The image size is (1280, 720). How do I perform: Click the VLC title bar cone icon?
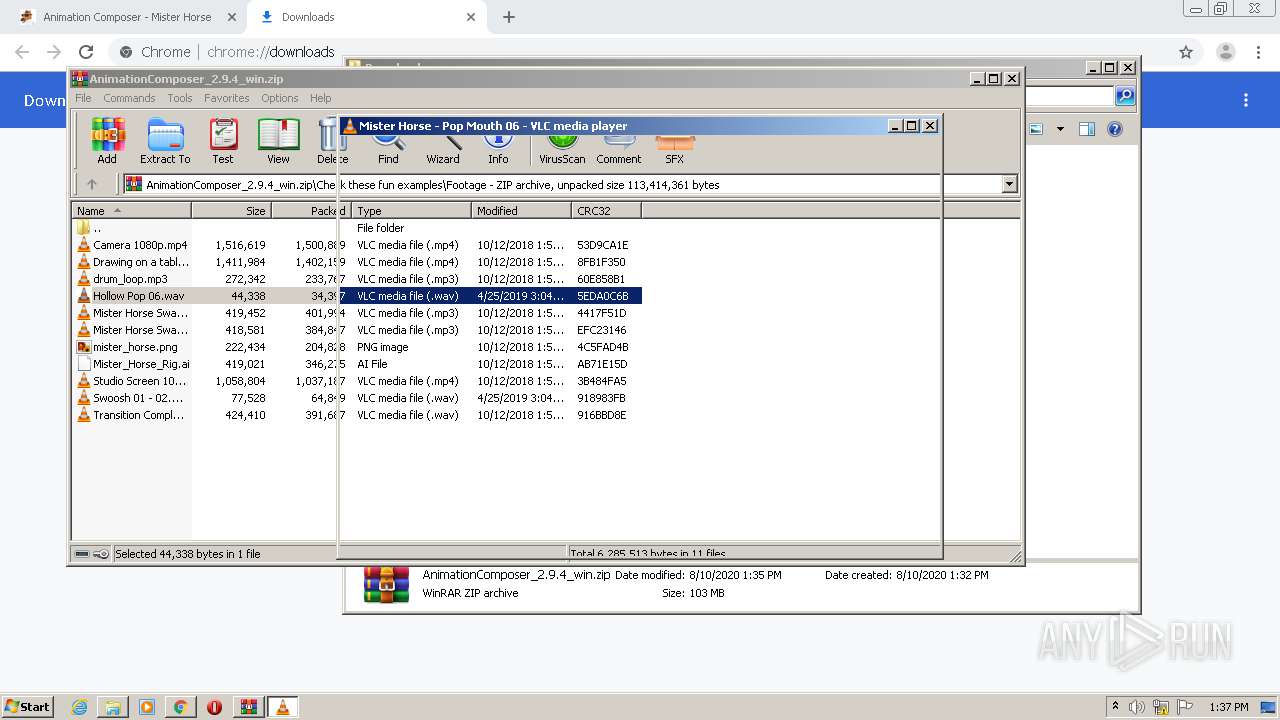click(x=349, y=126)
